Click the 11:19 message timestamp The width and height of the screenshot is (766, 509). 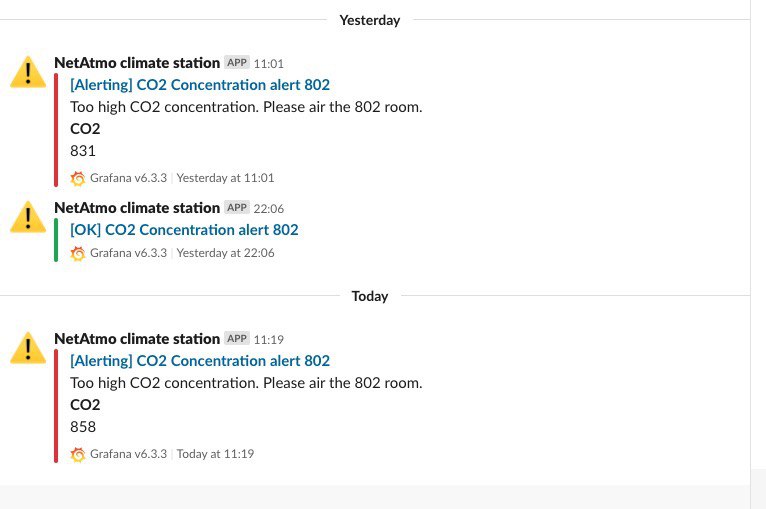point(269,340)
